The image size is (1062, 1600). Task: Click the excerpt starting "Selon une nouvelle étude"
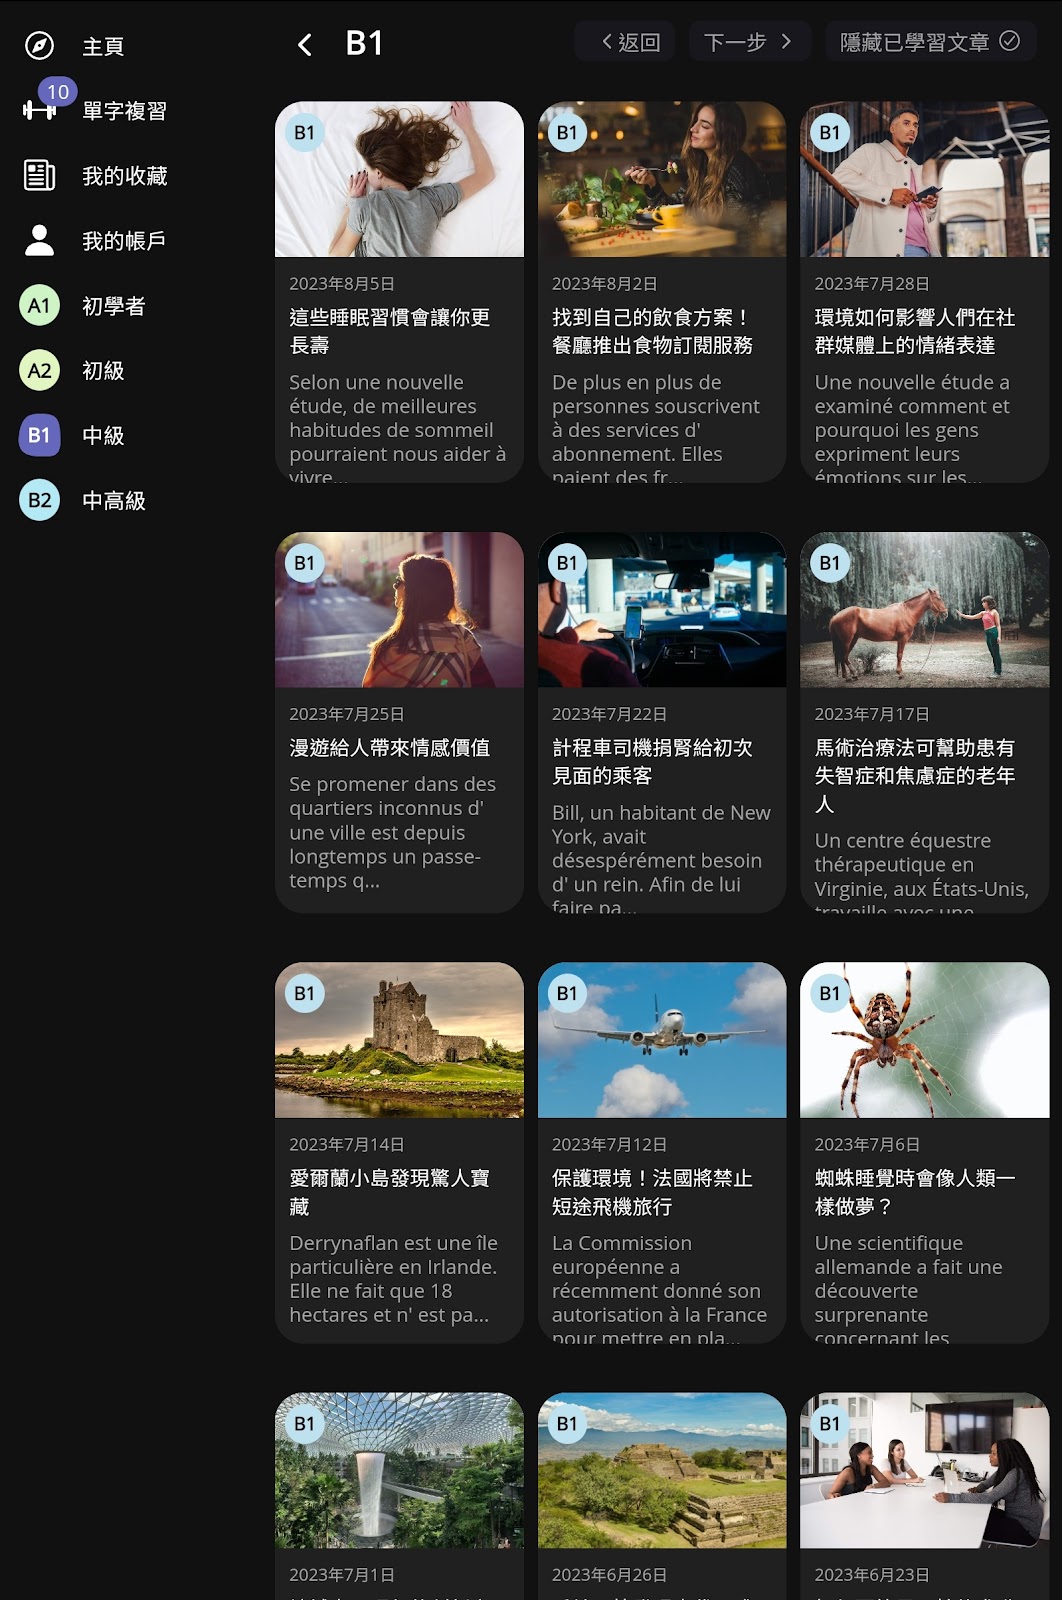coord(398,427)
